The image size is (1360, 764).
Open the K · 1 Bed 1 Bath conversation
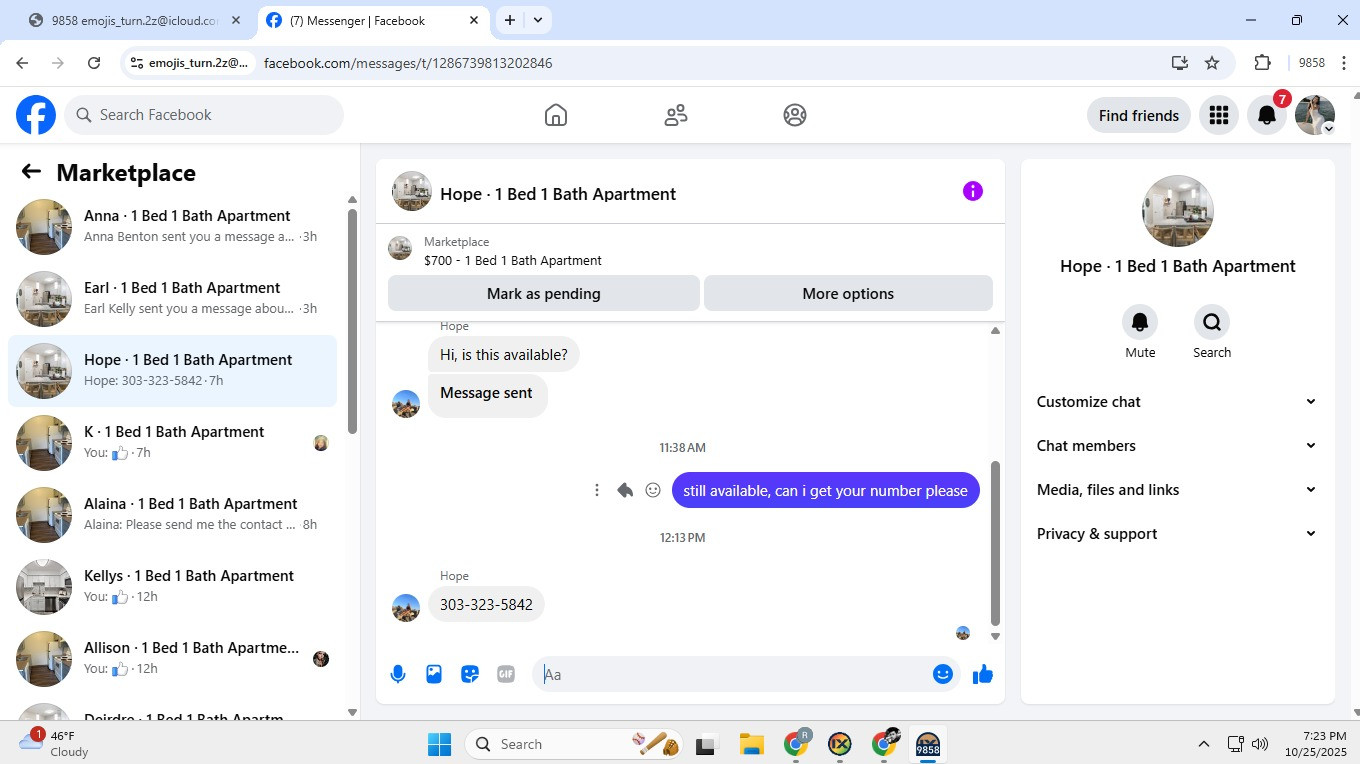(x=172, y=443)
